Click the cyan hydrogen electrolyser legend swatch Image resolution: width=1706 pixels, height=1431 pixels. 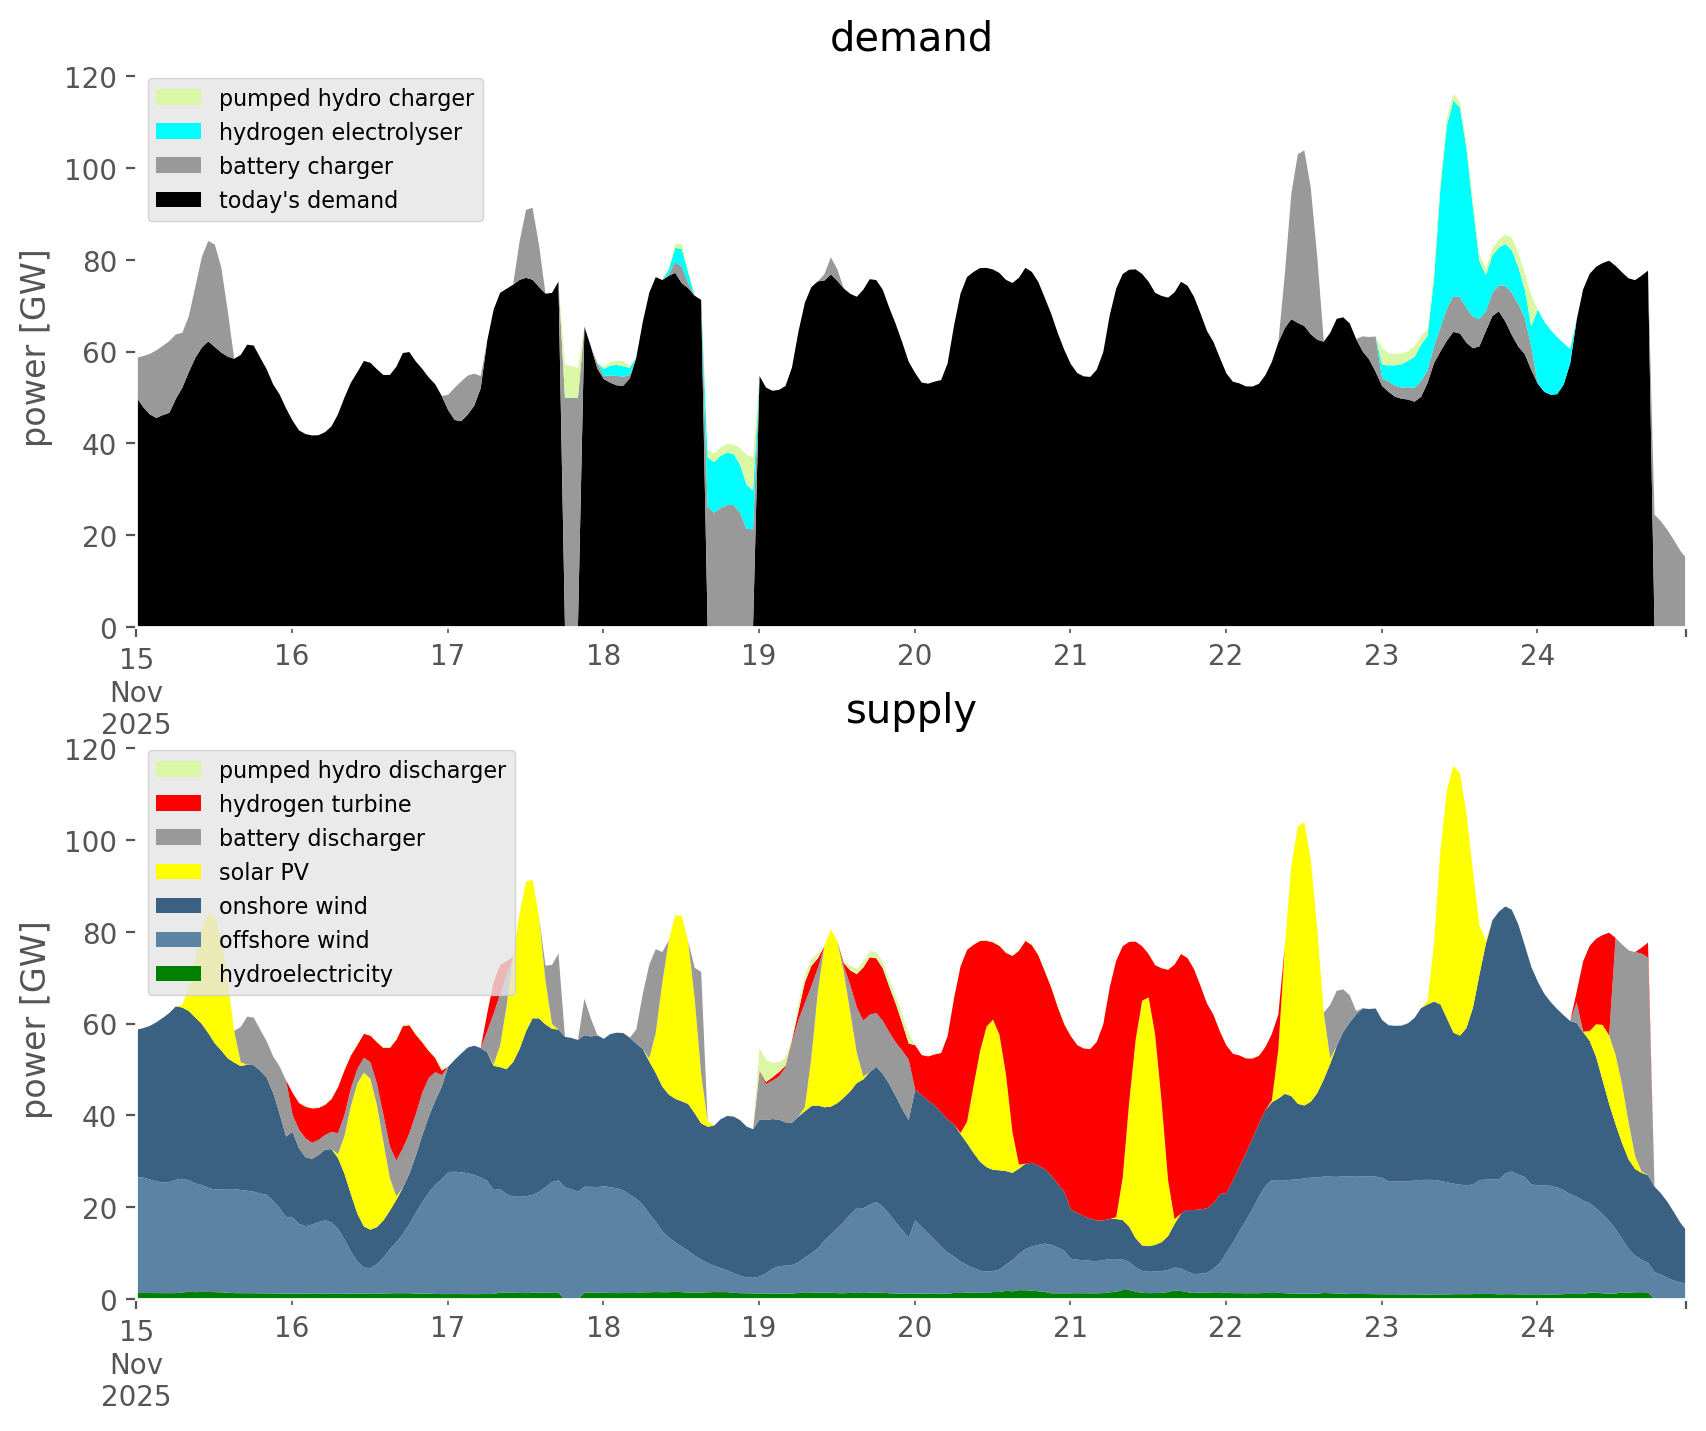point(179,132)
